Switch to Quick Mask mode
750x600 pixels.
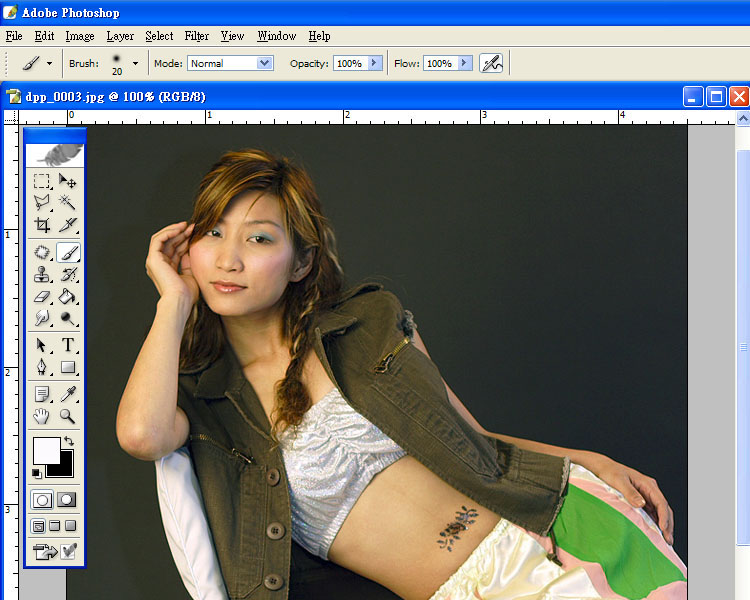point(67,499)
